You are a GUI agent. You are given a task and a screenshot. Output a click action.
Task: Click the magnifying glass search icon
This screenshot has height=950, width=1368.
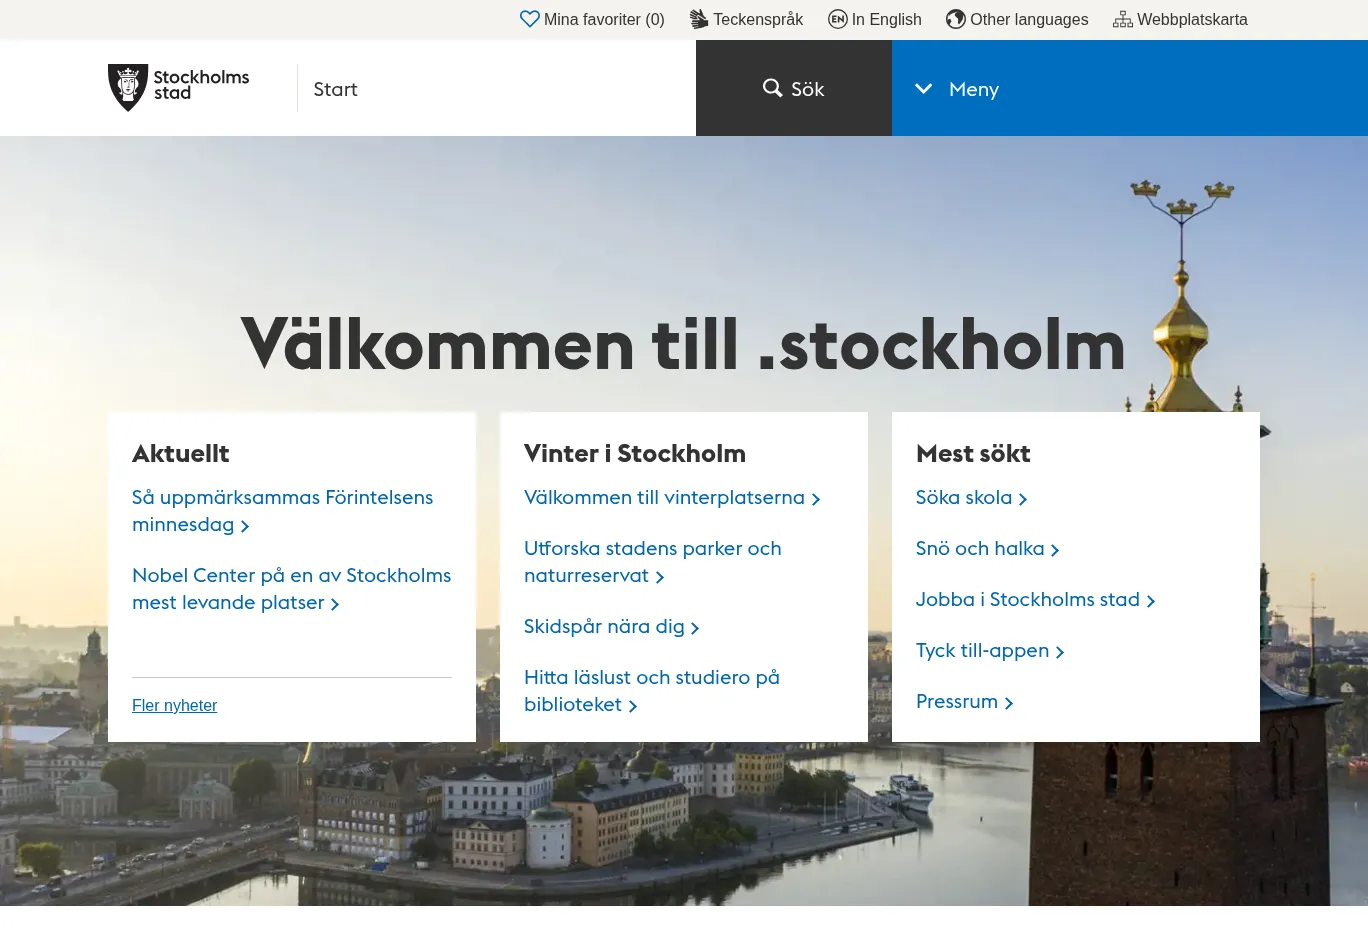coord(772,88)
